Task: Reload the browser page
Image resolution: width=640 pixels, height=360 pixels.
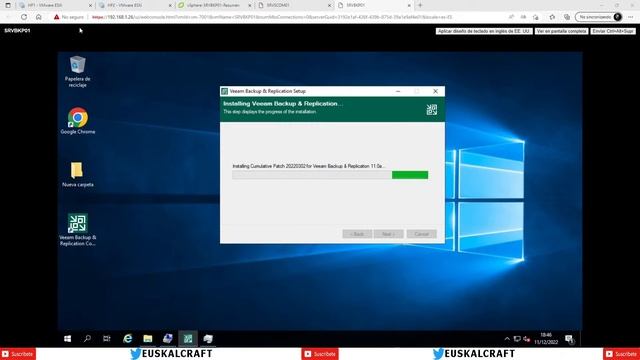Action: [x=24, y=17]
